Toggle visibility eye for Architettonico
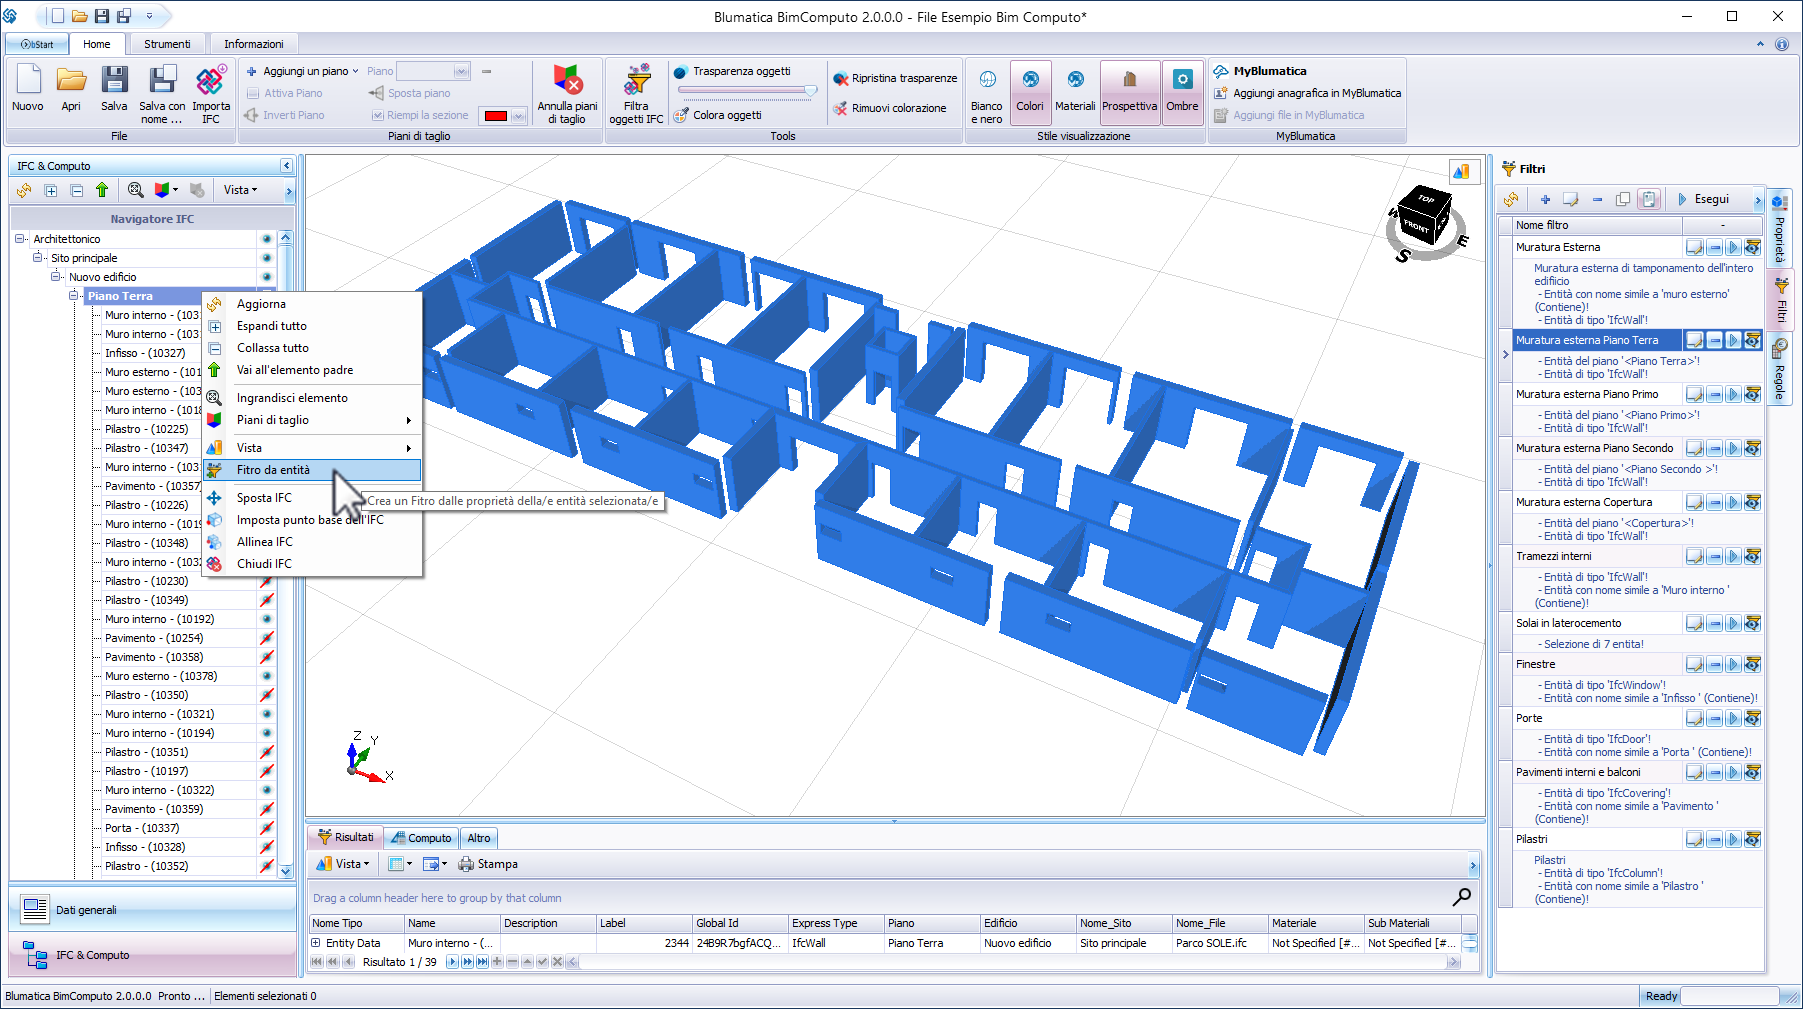Screen dimensions: 1803x1009 click(266, 239)
